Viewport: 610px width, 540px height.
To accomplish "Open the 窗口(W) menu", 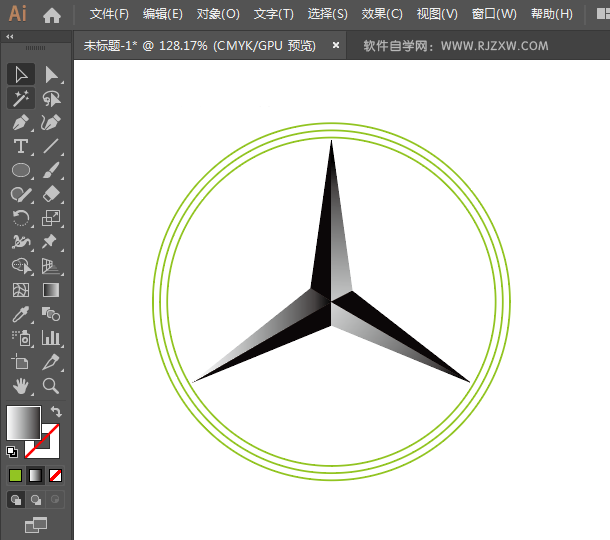I will pos(494,14).
